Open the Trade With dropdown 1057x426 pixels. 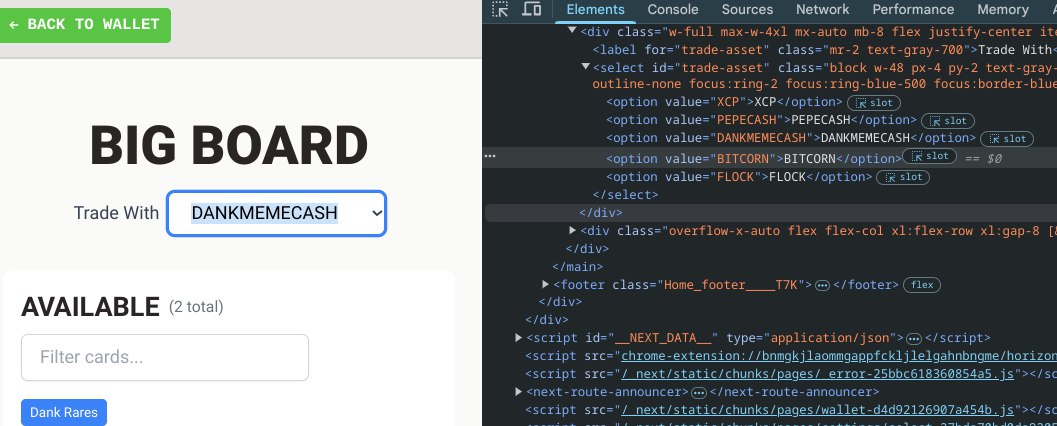coord(276,214)
